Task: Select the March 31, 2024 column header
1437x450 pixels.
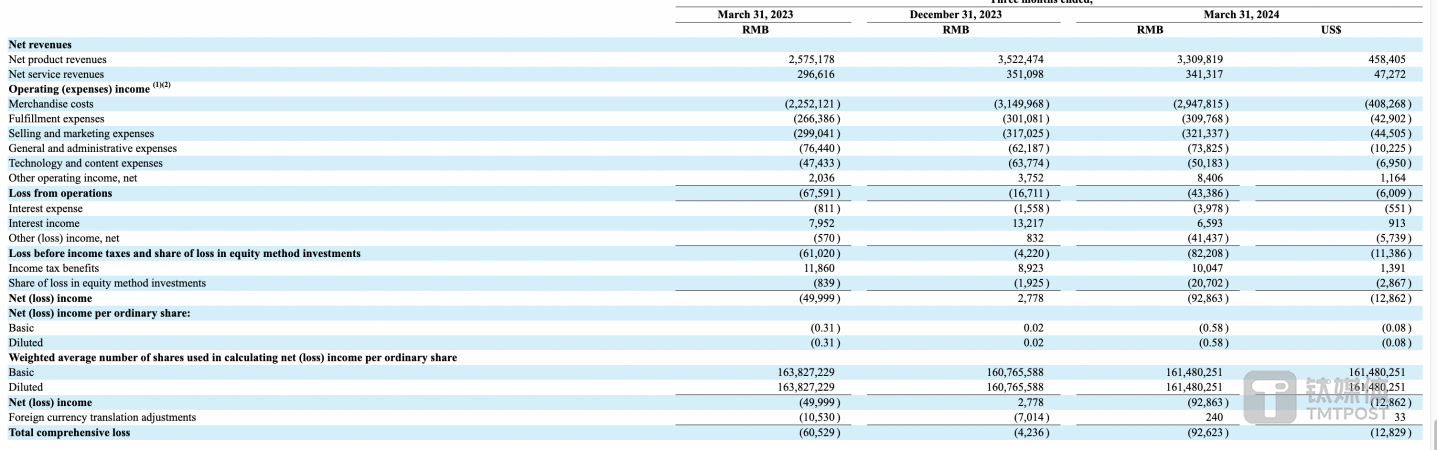Action: [1240, 15]
